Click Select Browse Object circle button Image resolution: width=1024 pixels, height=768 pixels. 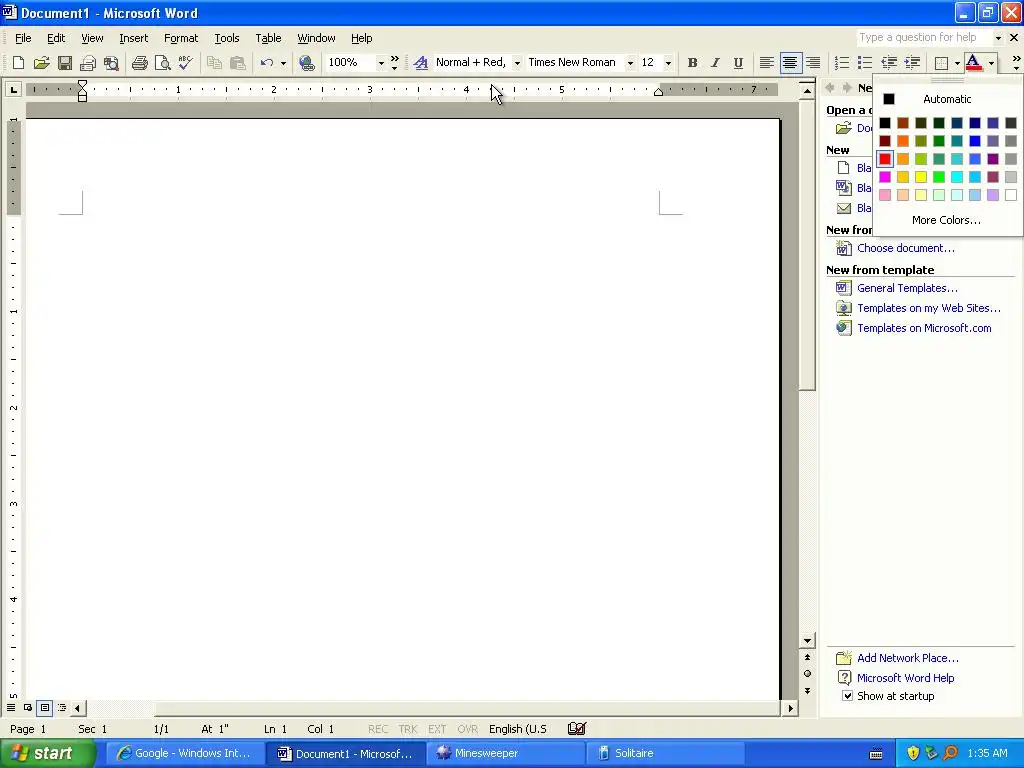pos(807,674)
